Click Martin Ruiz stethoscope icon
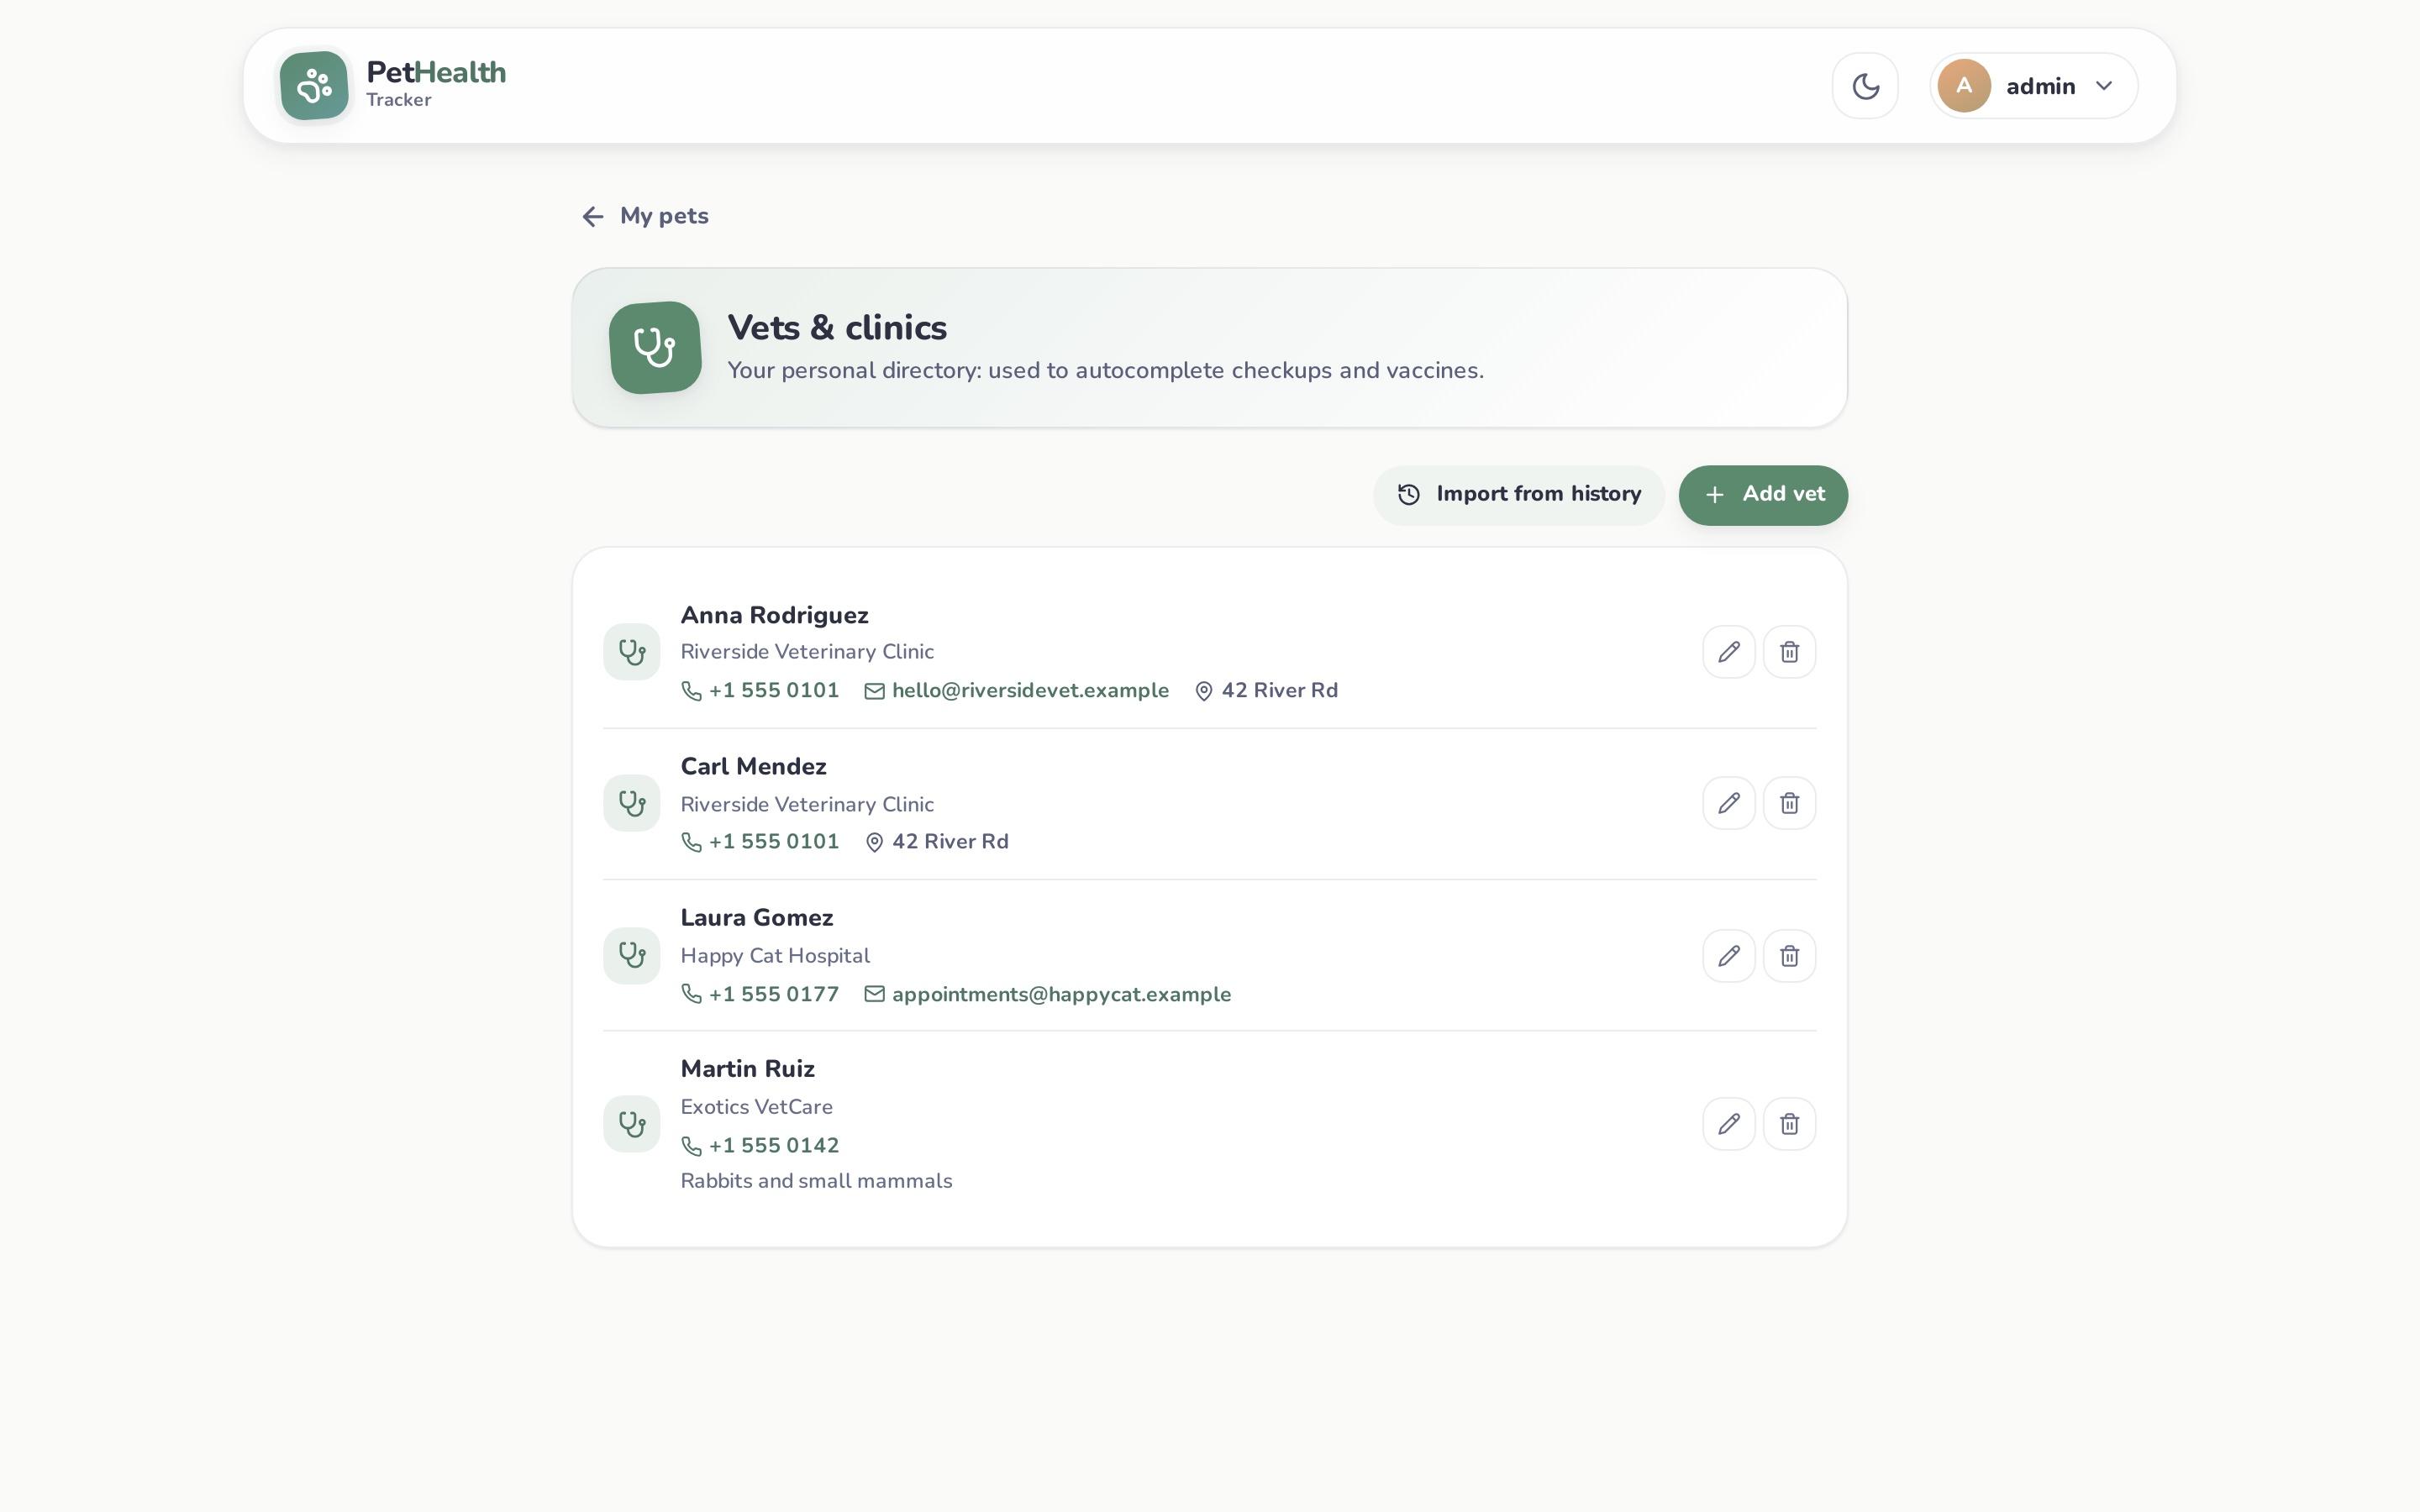Image resolution: width=2420 pixels, height=1512 pixels. [x=632, y=1124]
